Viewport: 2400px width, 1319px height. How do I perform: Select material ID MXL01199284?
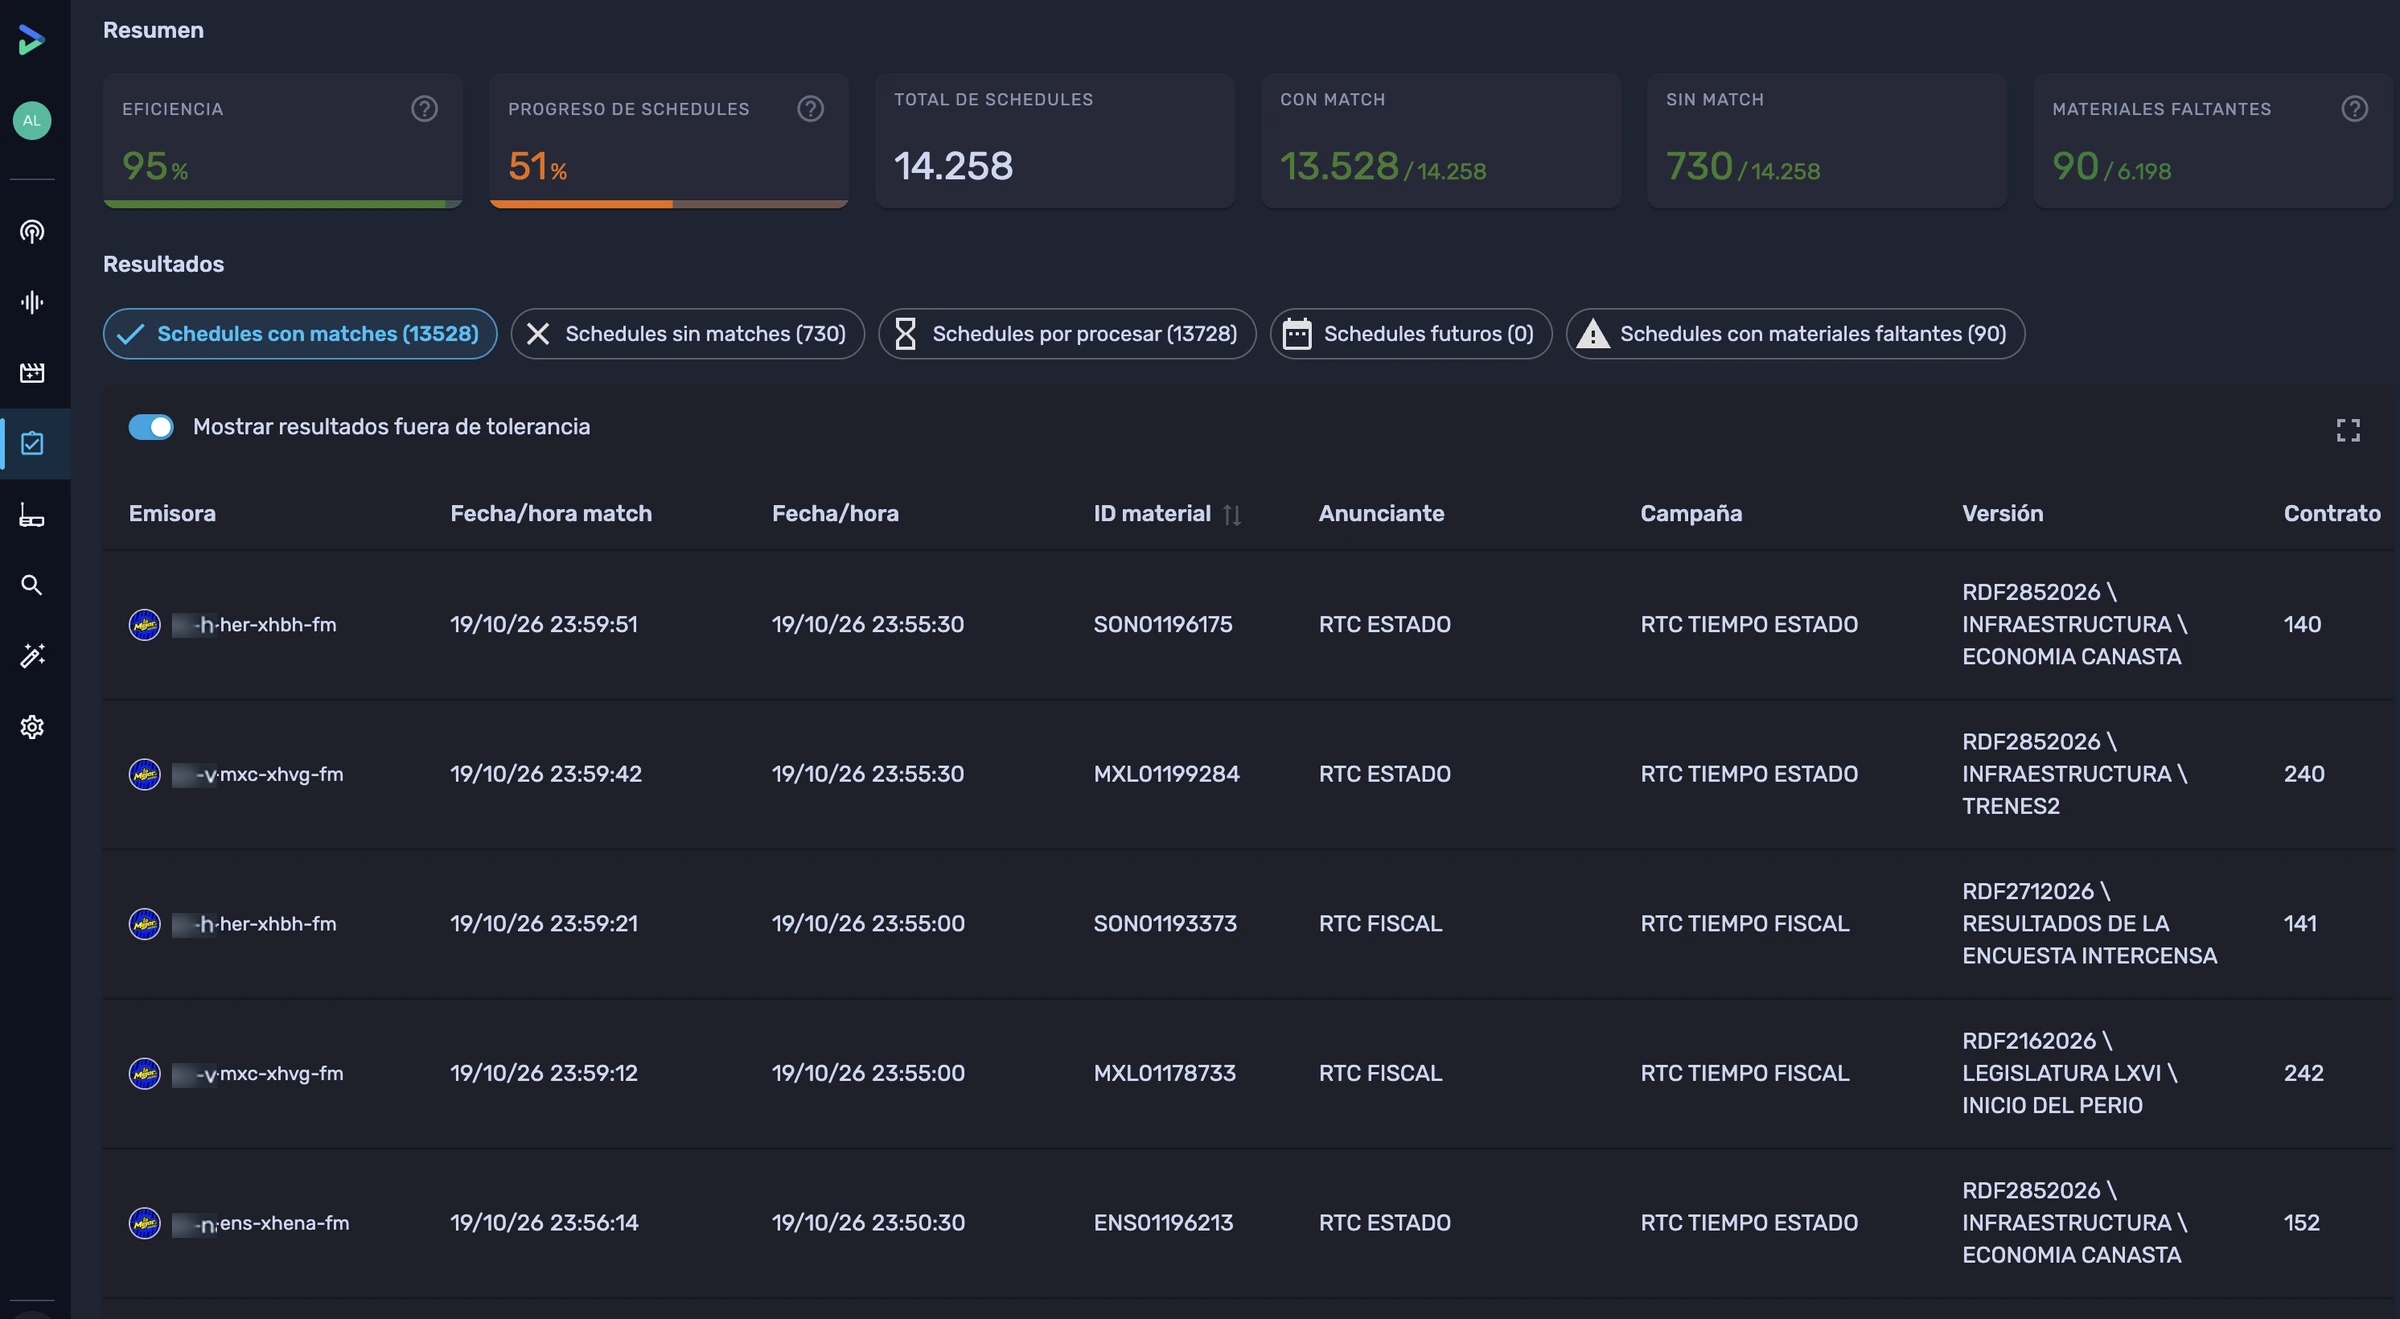point(1166,774)
